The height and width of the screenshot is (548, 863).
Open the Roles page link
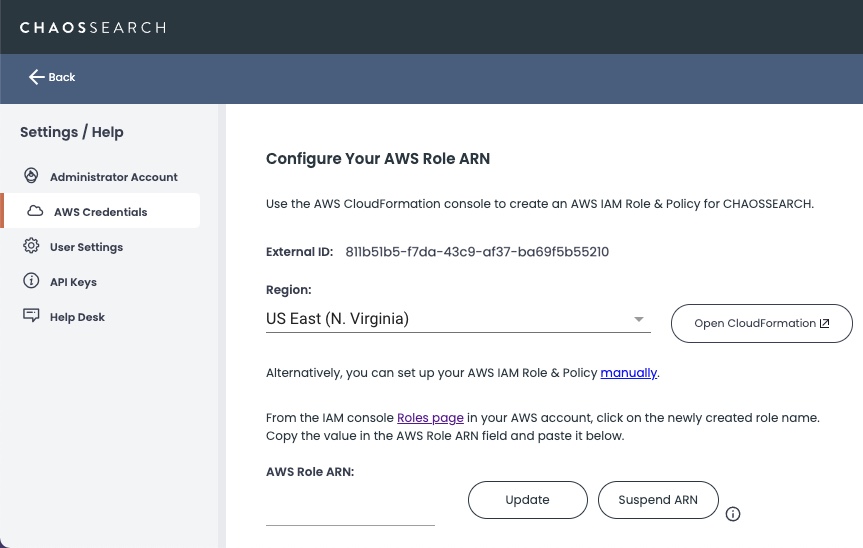point(430,418)
